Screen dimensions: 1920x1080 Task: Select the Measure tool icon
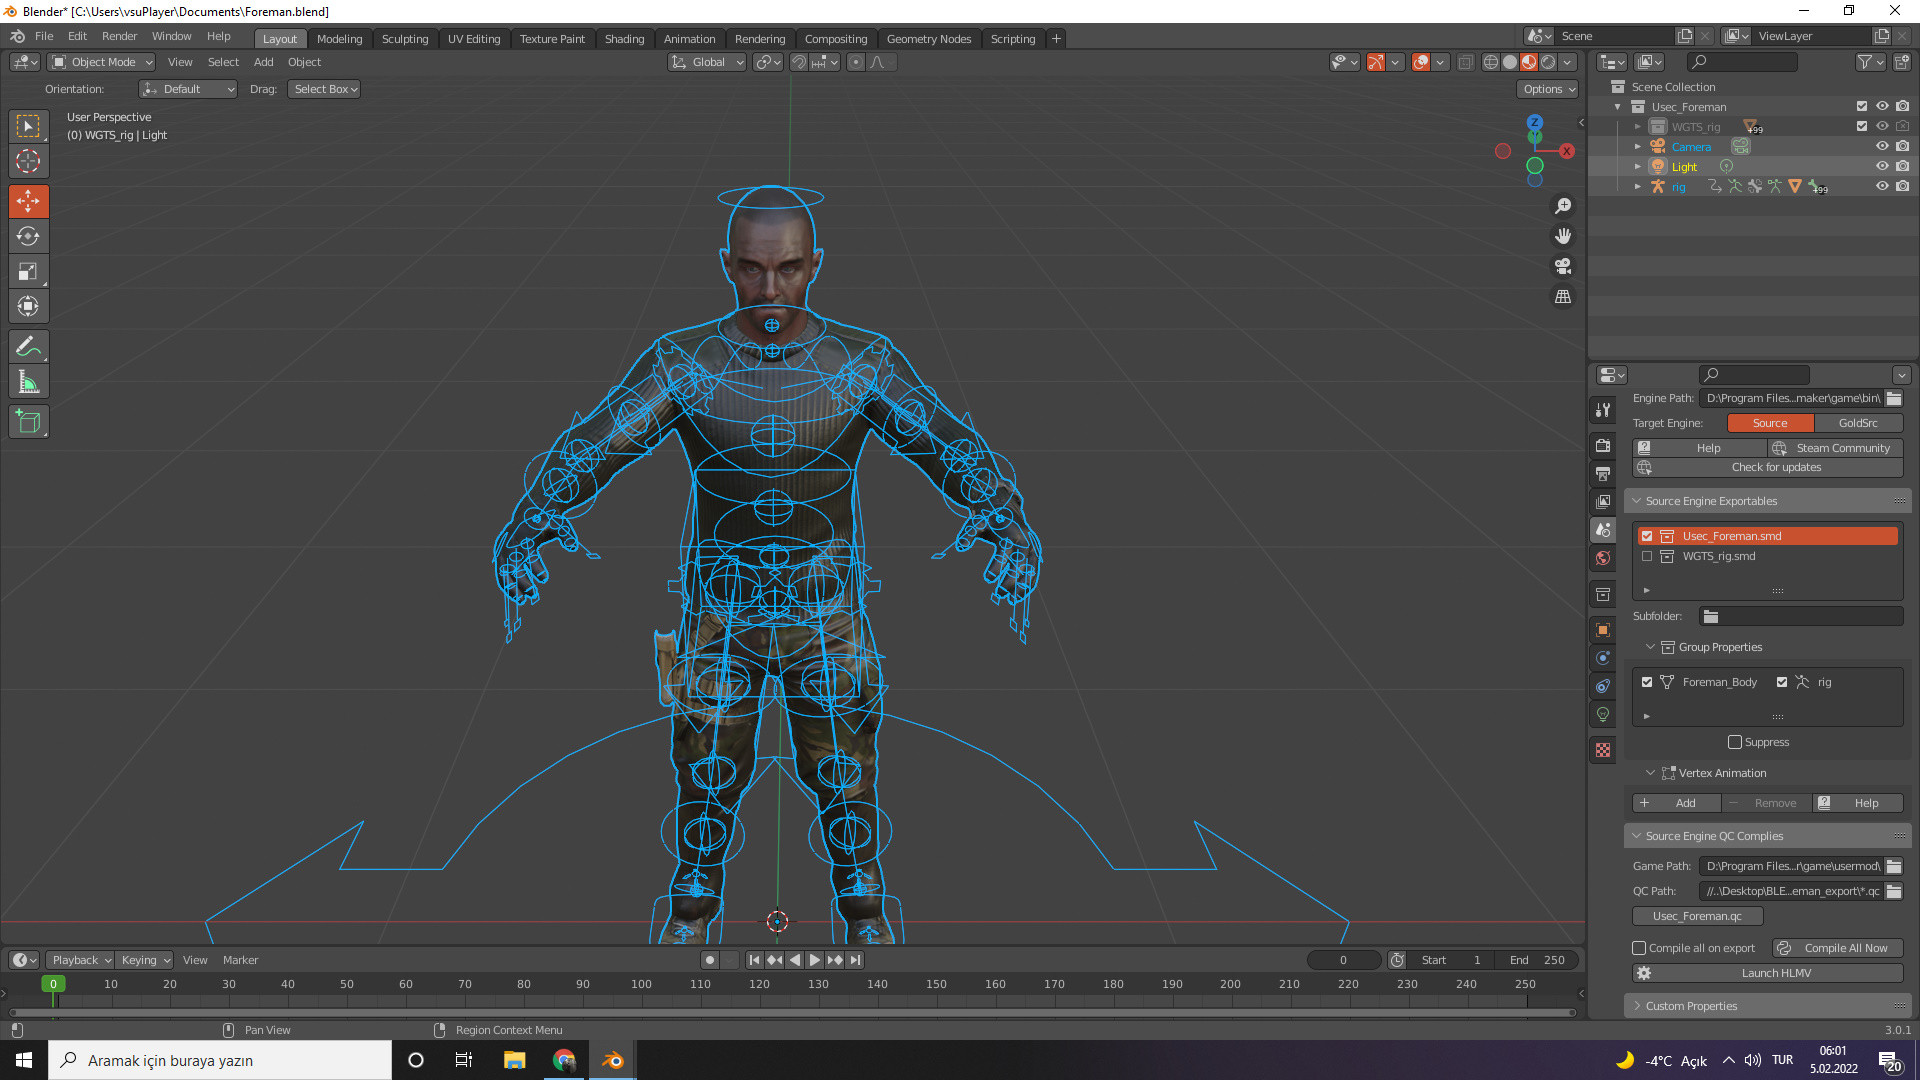click(29, 382)
